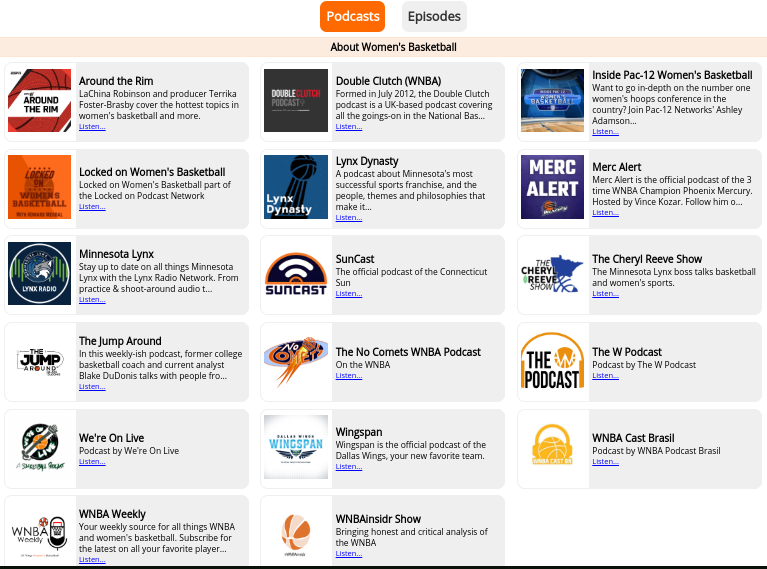
Task: Open the Merc Alert purple artwork
Action: [552, 187]
